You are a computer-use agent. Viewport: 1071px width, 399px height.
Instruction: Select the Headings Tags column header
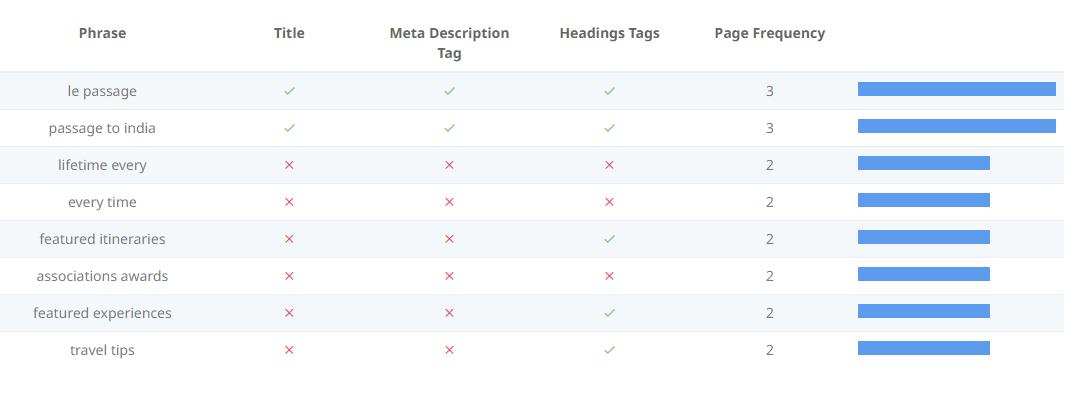pos(609,33)
